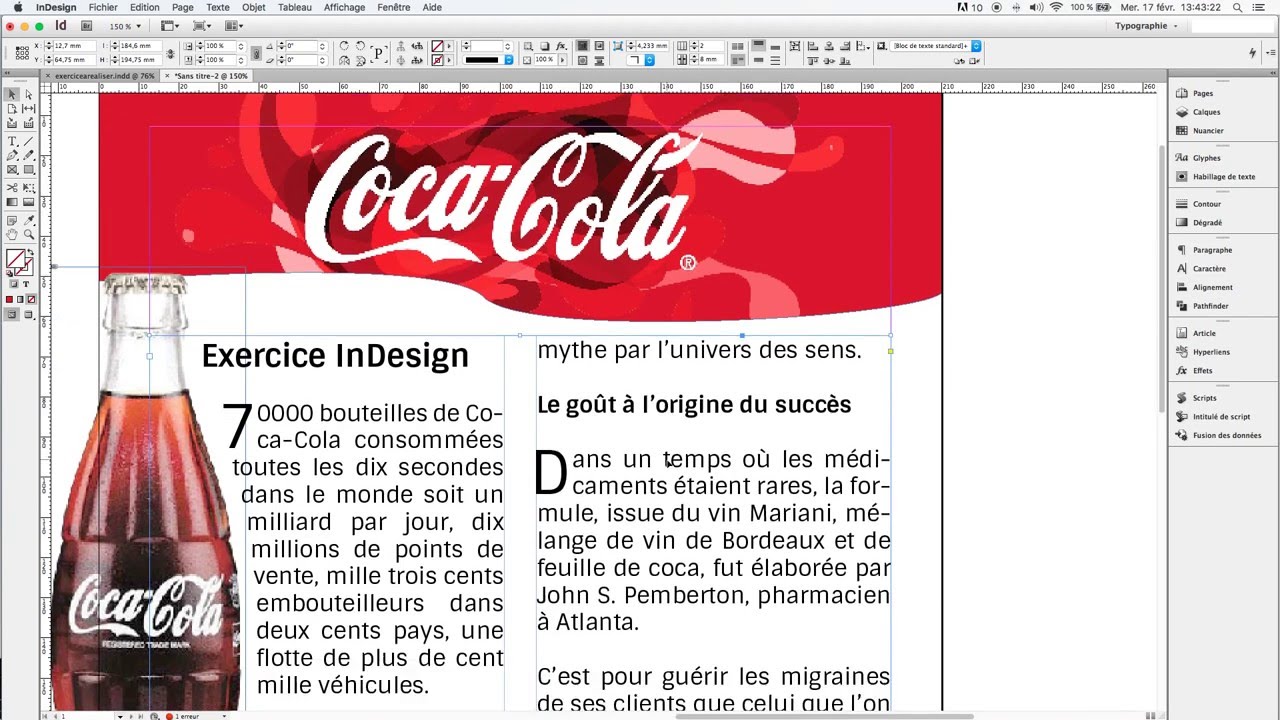Switch to exercicearealiser.indd document tab
The width and height of the screenshot is (1280, 720).
click(104, 76)
